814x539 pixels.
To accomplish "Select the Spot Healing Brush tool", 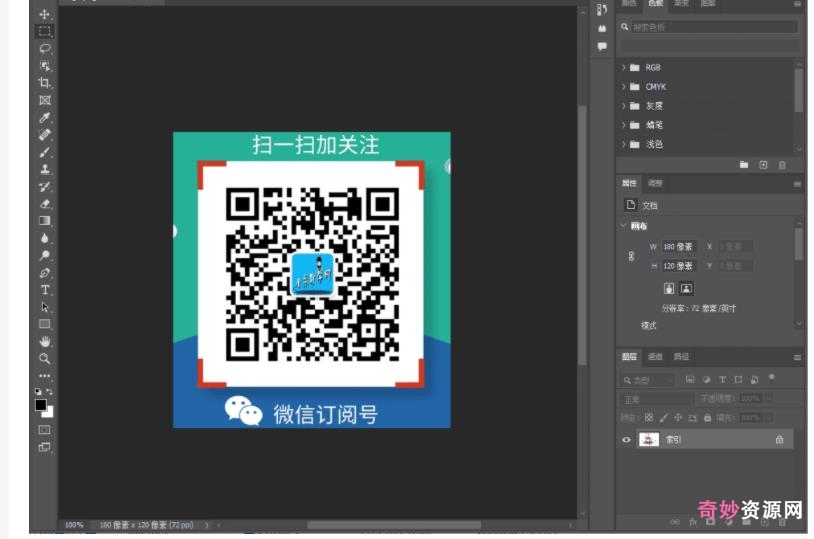I will coord(45,135).
